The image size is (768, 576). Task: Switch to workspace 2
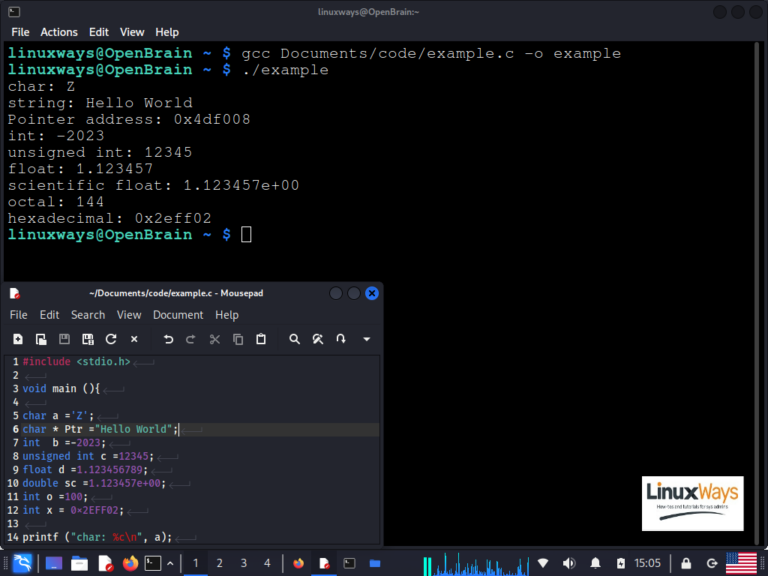(219, 563)
